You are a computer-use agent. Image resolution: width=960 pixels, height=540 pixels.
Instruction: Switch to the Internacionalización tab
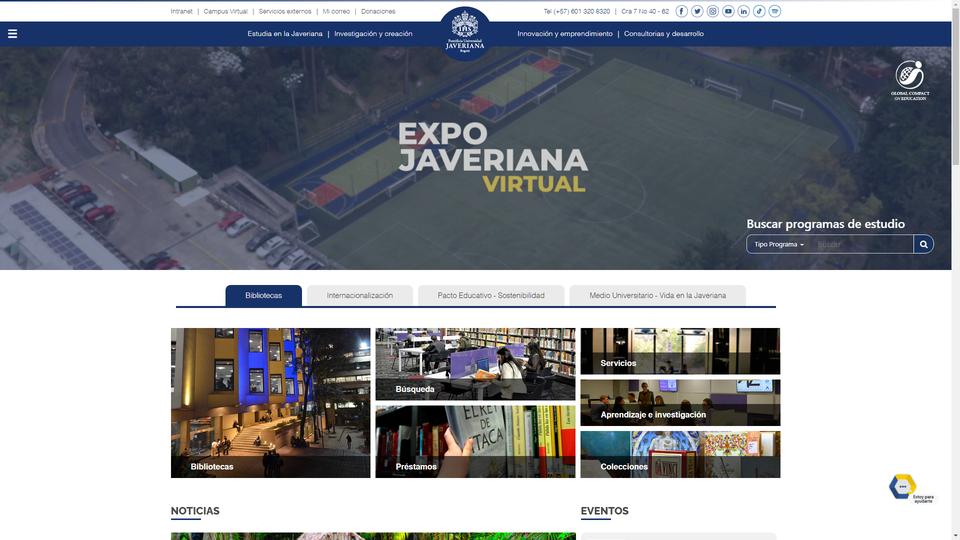tap(359, 295)
